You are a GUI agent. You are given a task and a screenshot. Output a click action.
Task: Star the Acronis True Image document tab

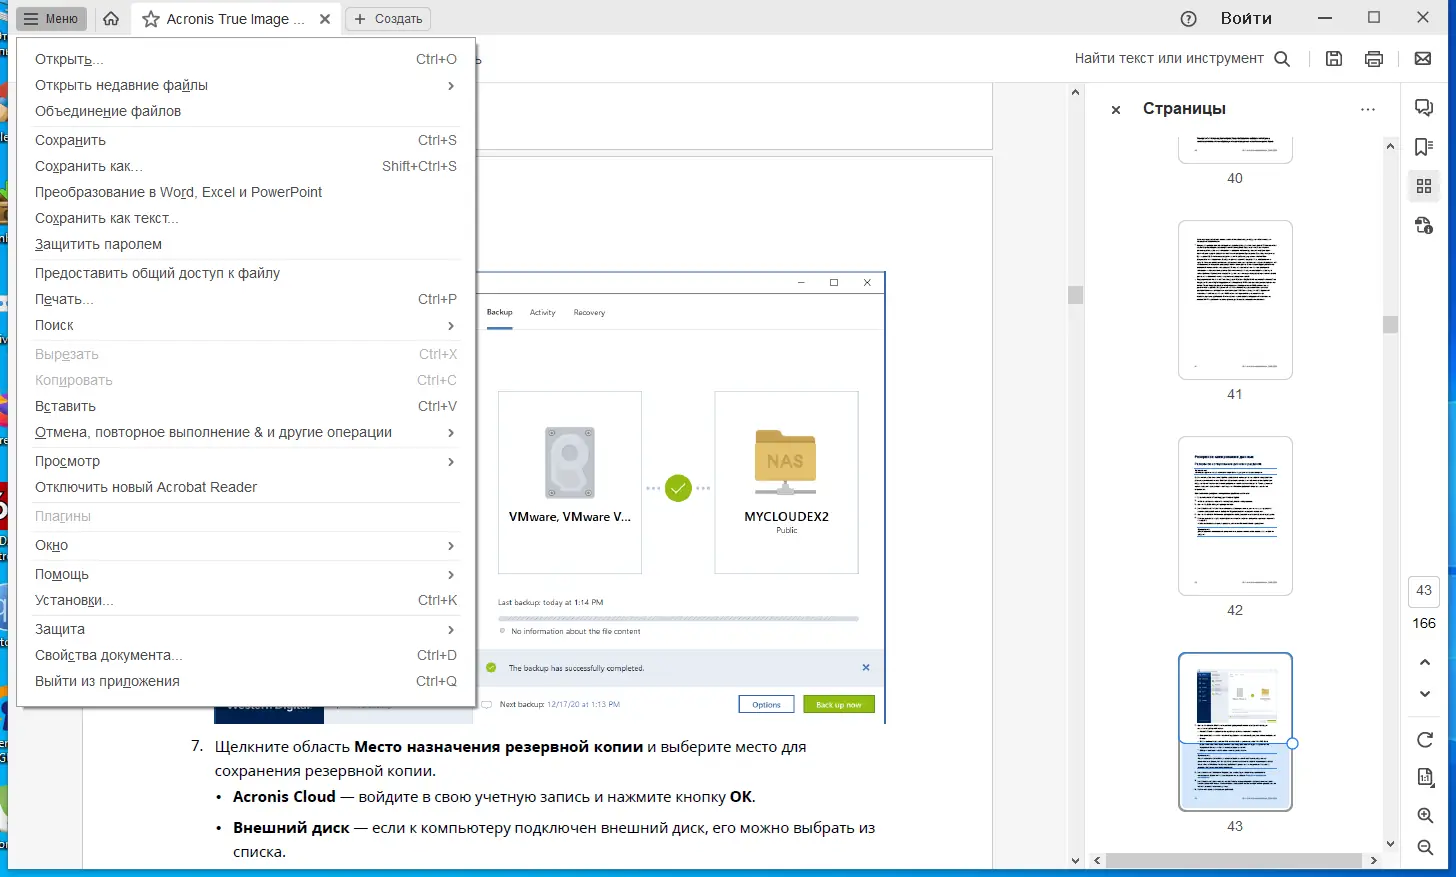[151, 19]
